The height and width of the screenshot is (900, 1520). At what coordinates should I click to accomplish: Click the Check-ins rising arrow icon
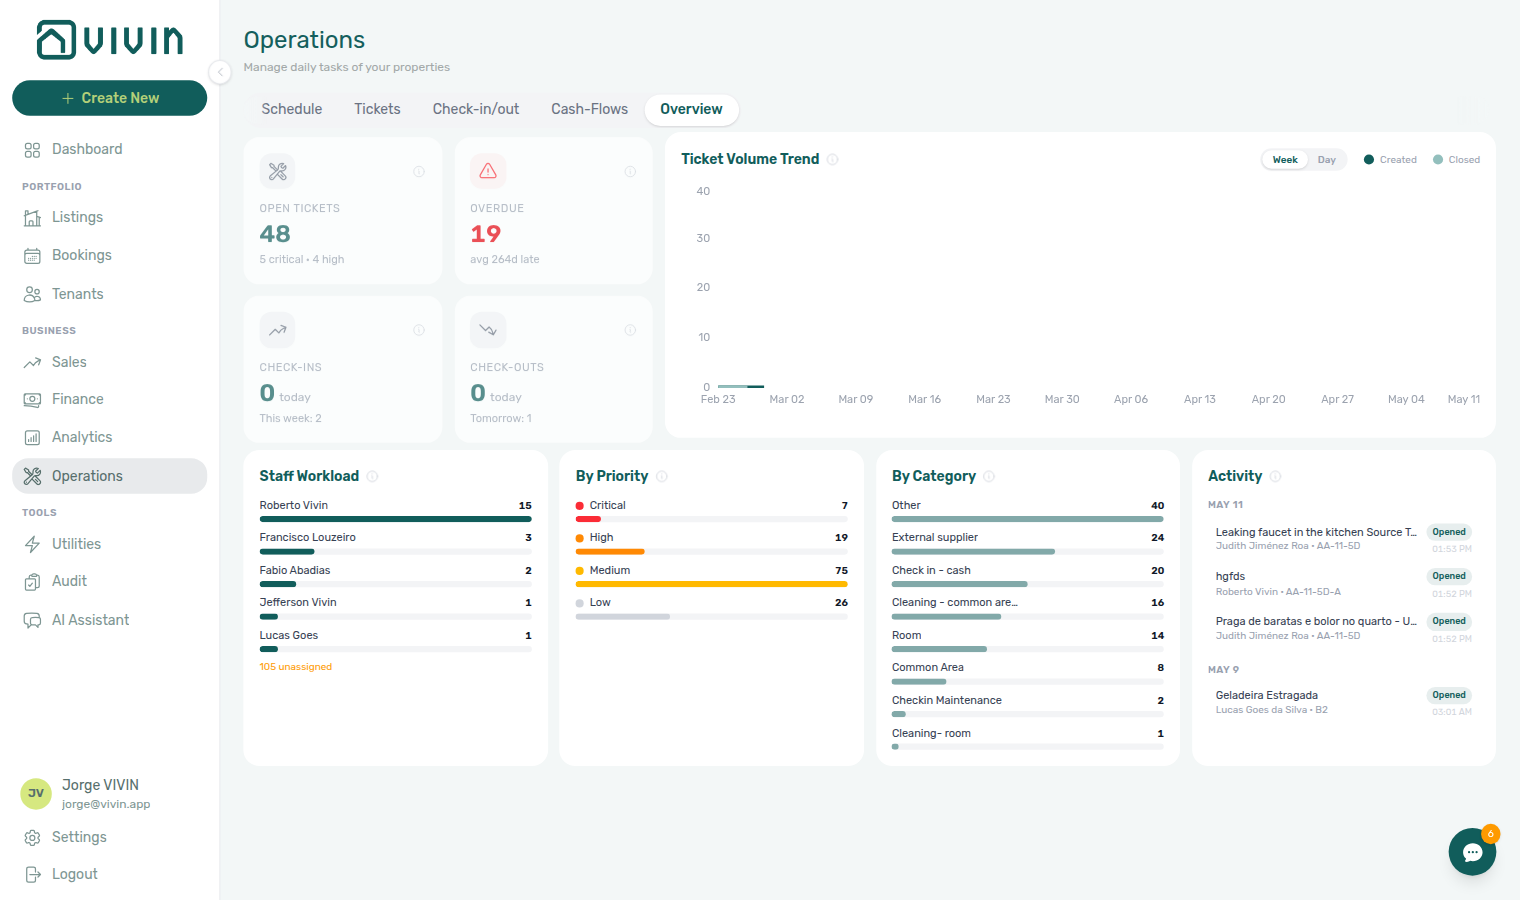tap(278, 330)
